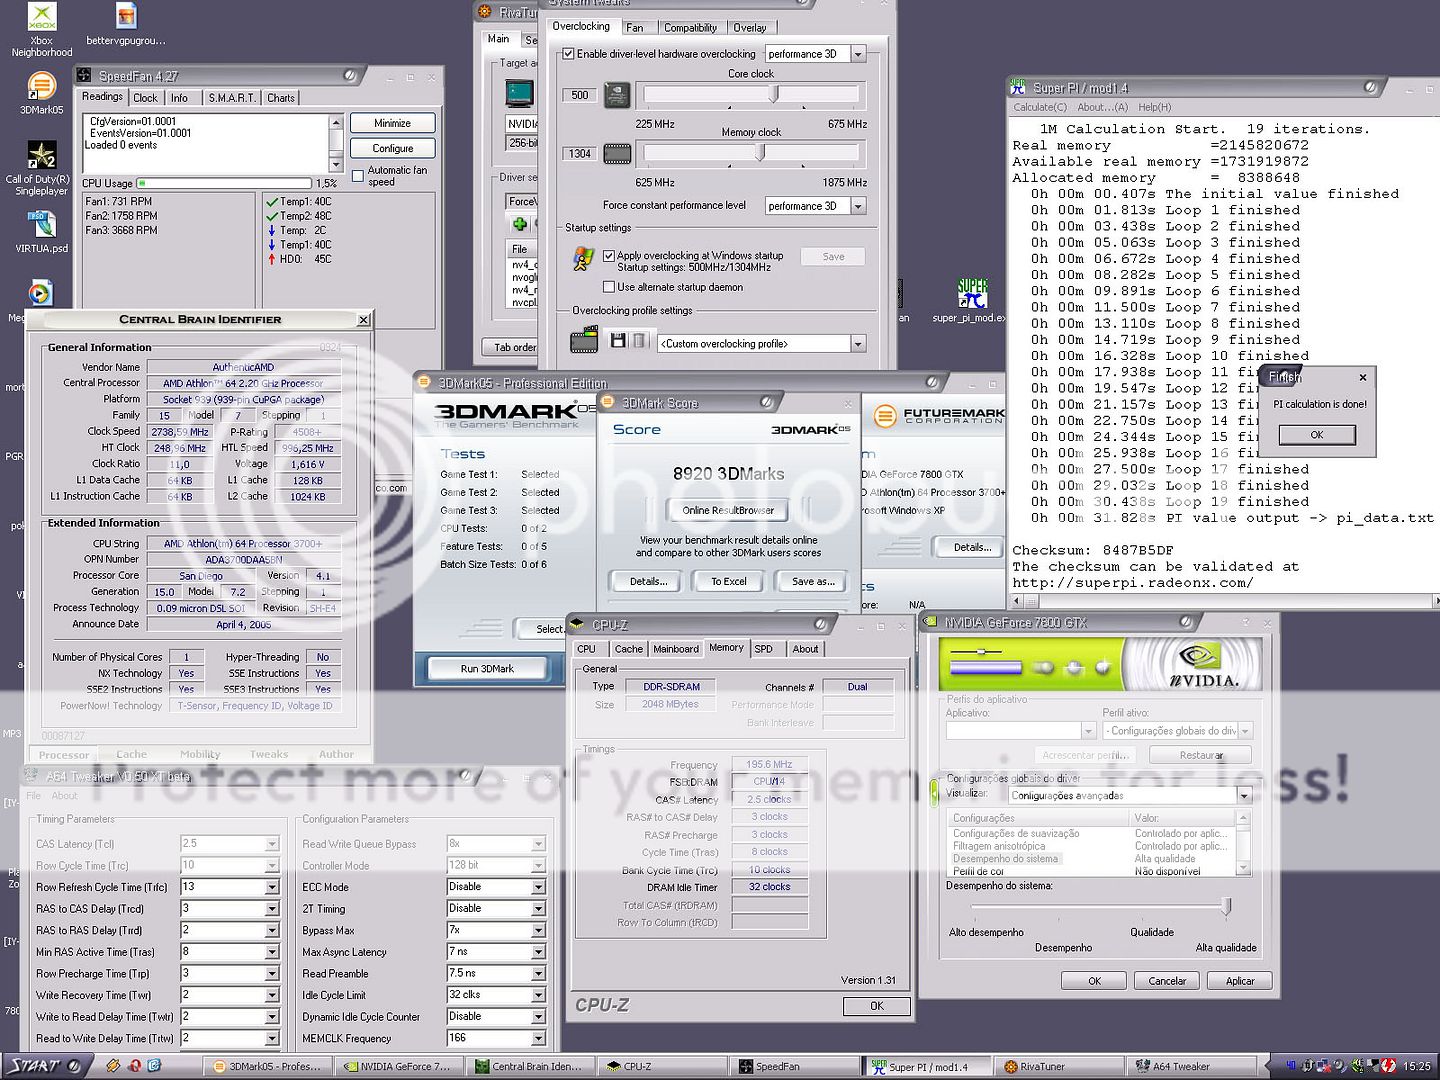The height and width of the screenshot is (1080, 1440).
Task: Enable Use alternate startup daemon
Action: coord(608,287)
